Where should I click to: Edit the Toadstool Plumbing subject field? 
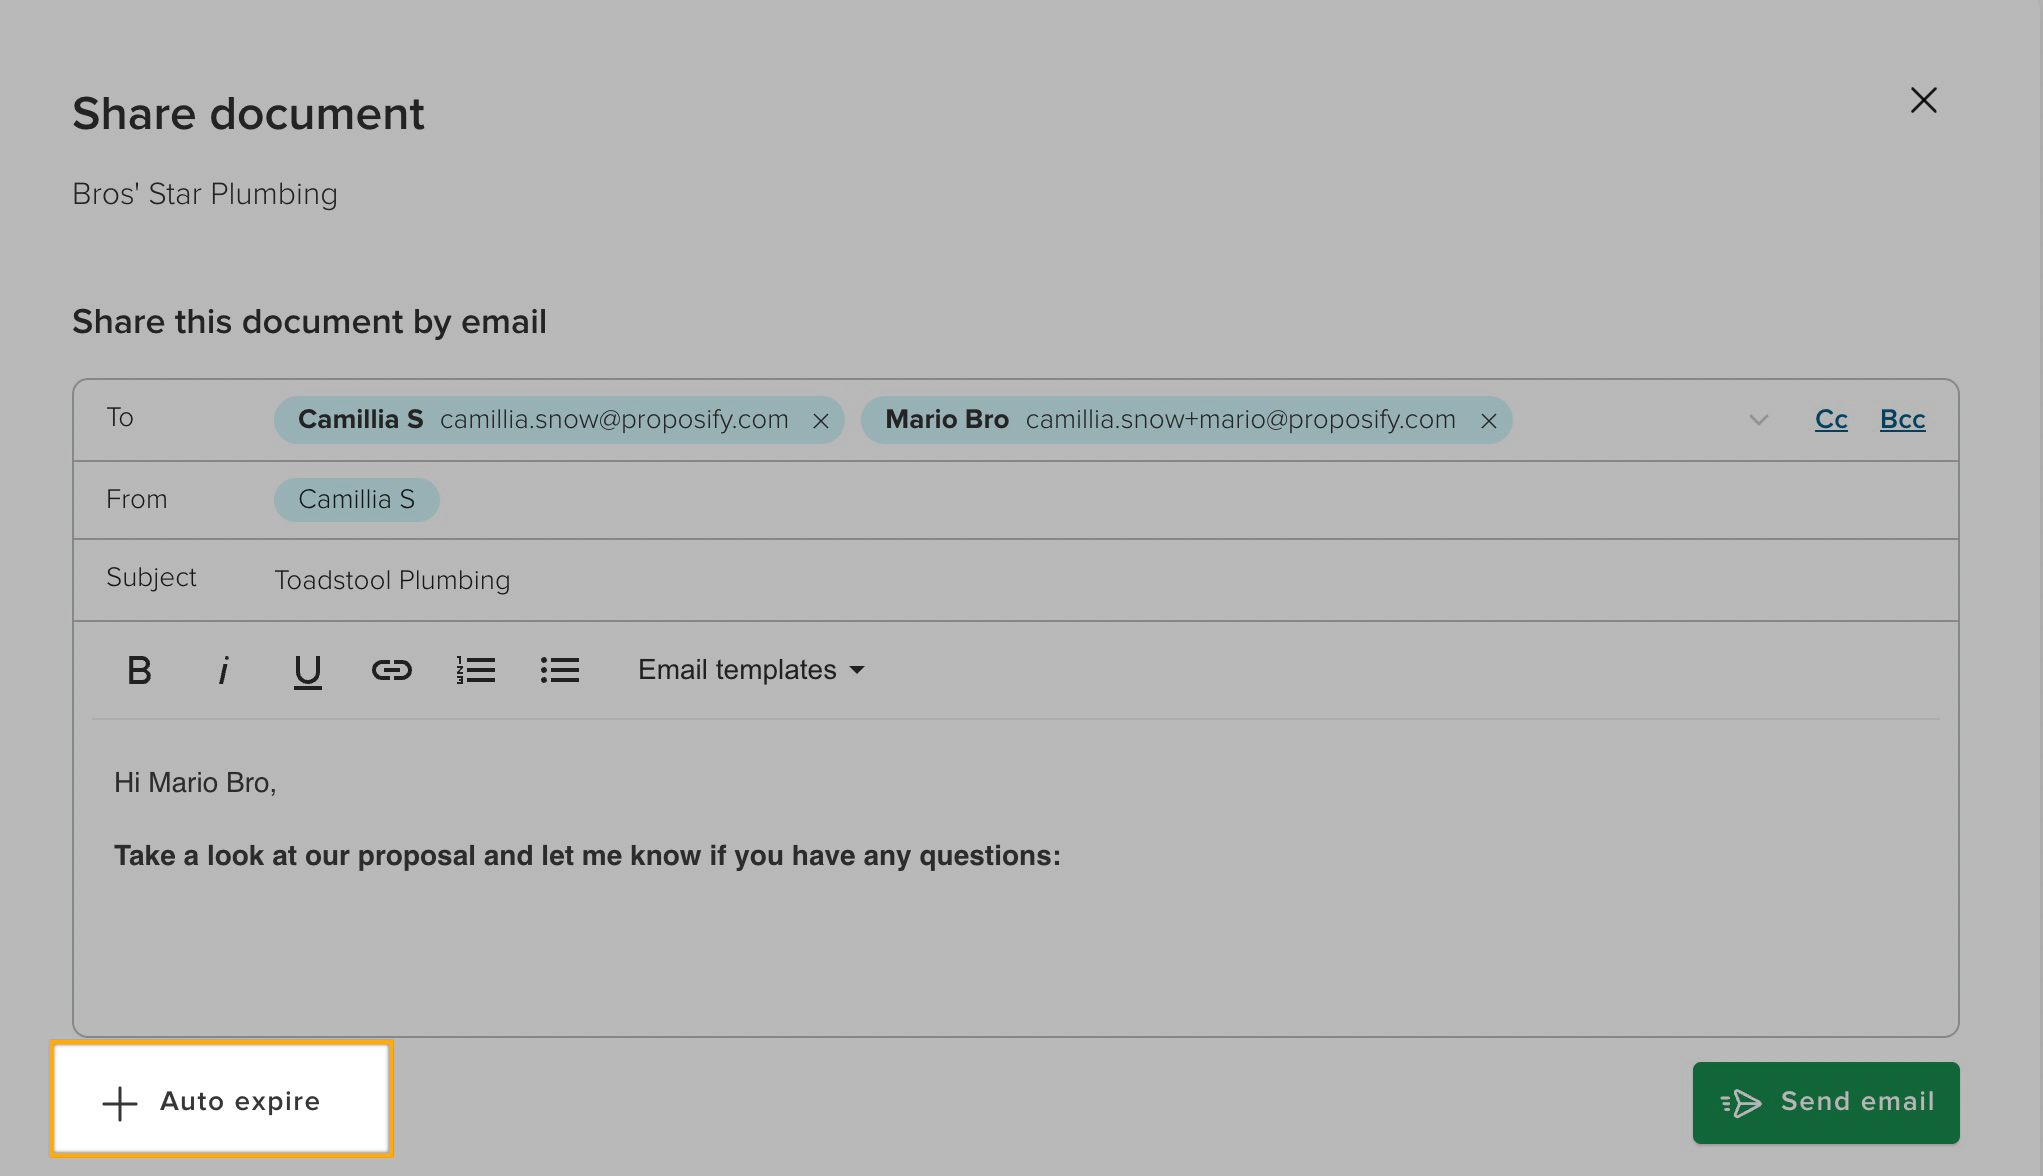tap(392, 580)
